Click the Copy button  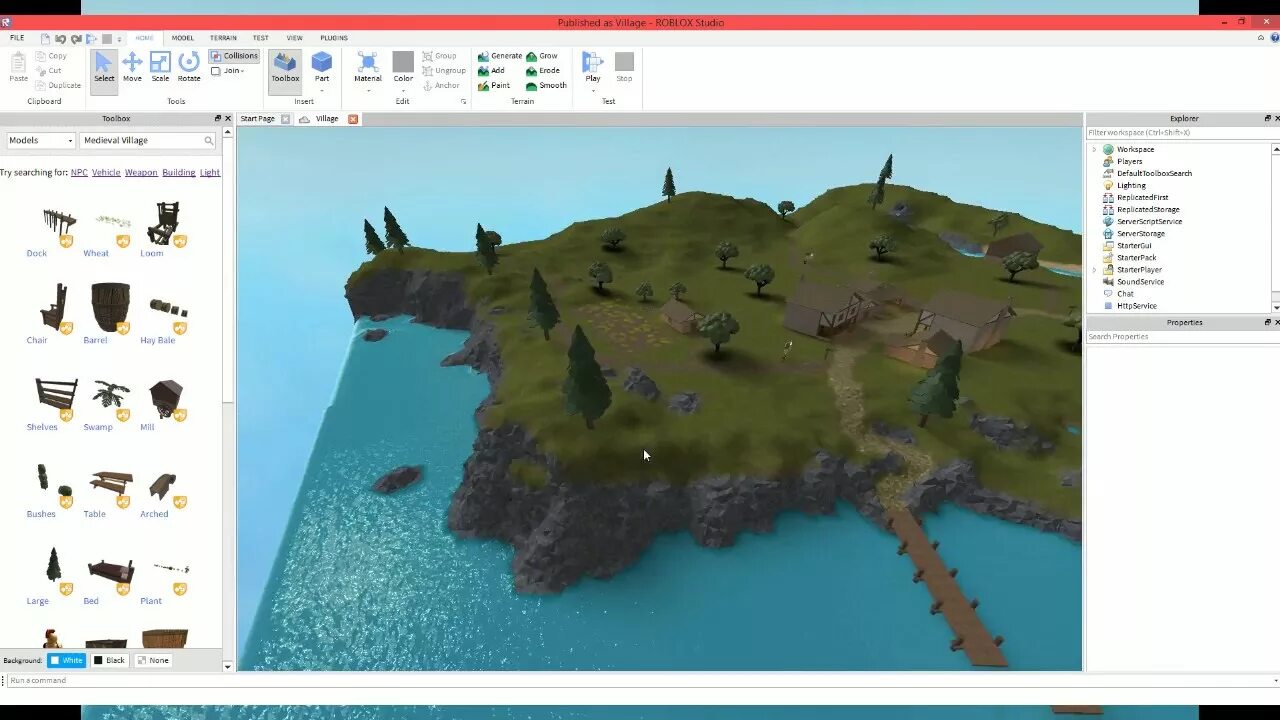(x=51, y=56)
